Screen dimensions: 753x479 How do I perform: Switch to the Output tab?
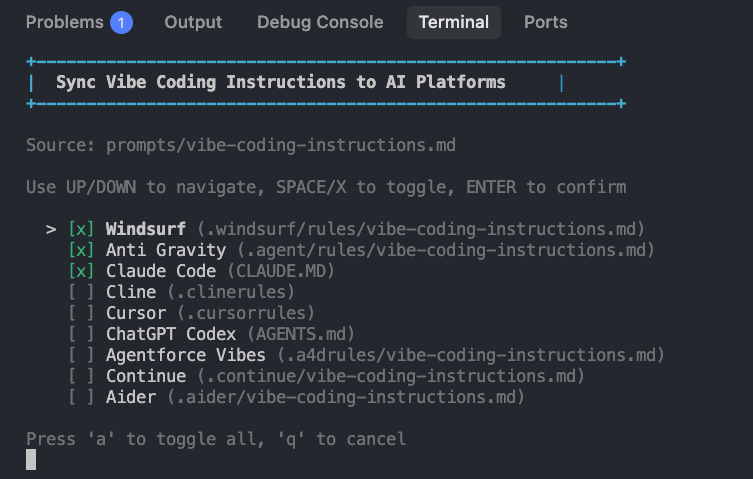[193, 23]
